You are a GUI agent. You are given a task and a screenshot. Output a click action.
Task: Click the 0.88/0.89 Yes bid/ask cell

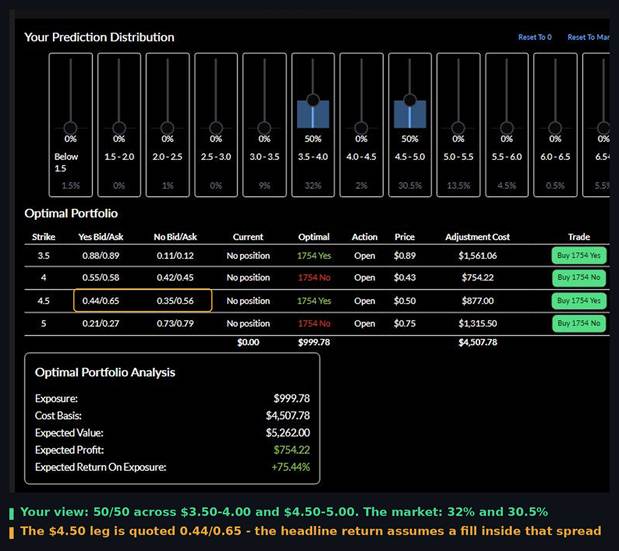[101, 256]
